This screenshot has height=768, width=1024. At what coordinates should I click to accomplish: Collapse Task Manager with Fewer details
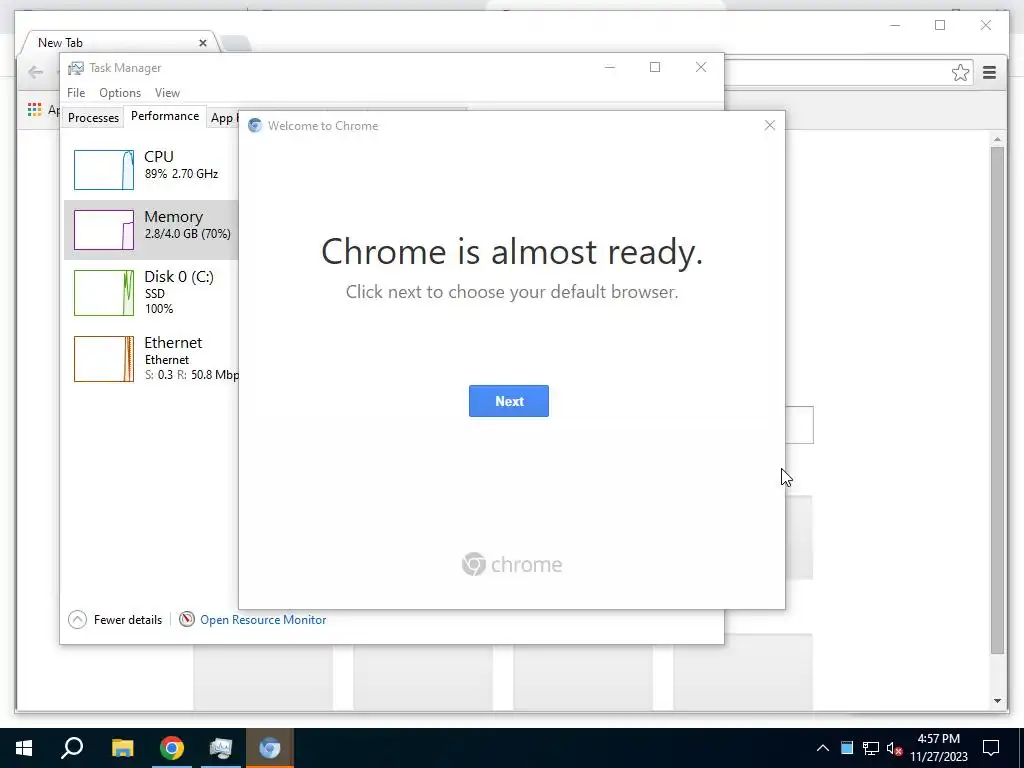click(115, 620)
